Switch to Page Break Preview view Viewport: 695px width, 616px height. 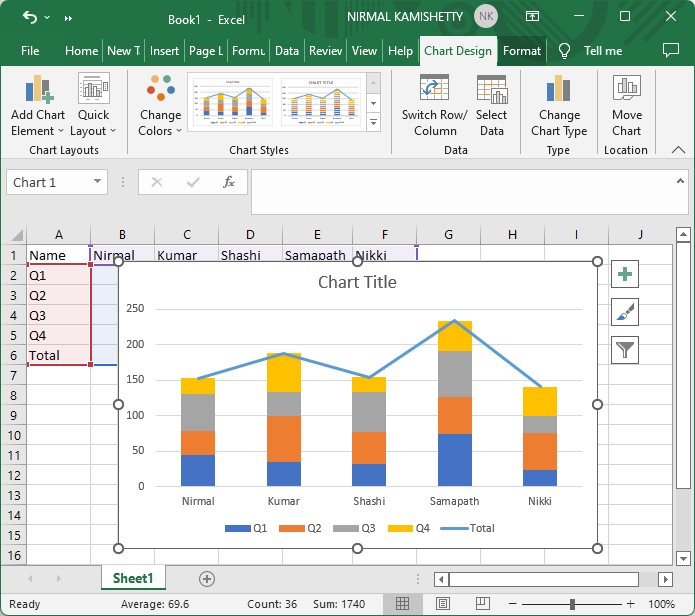(x=481, y=604)
